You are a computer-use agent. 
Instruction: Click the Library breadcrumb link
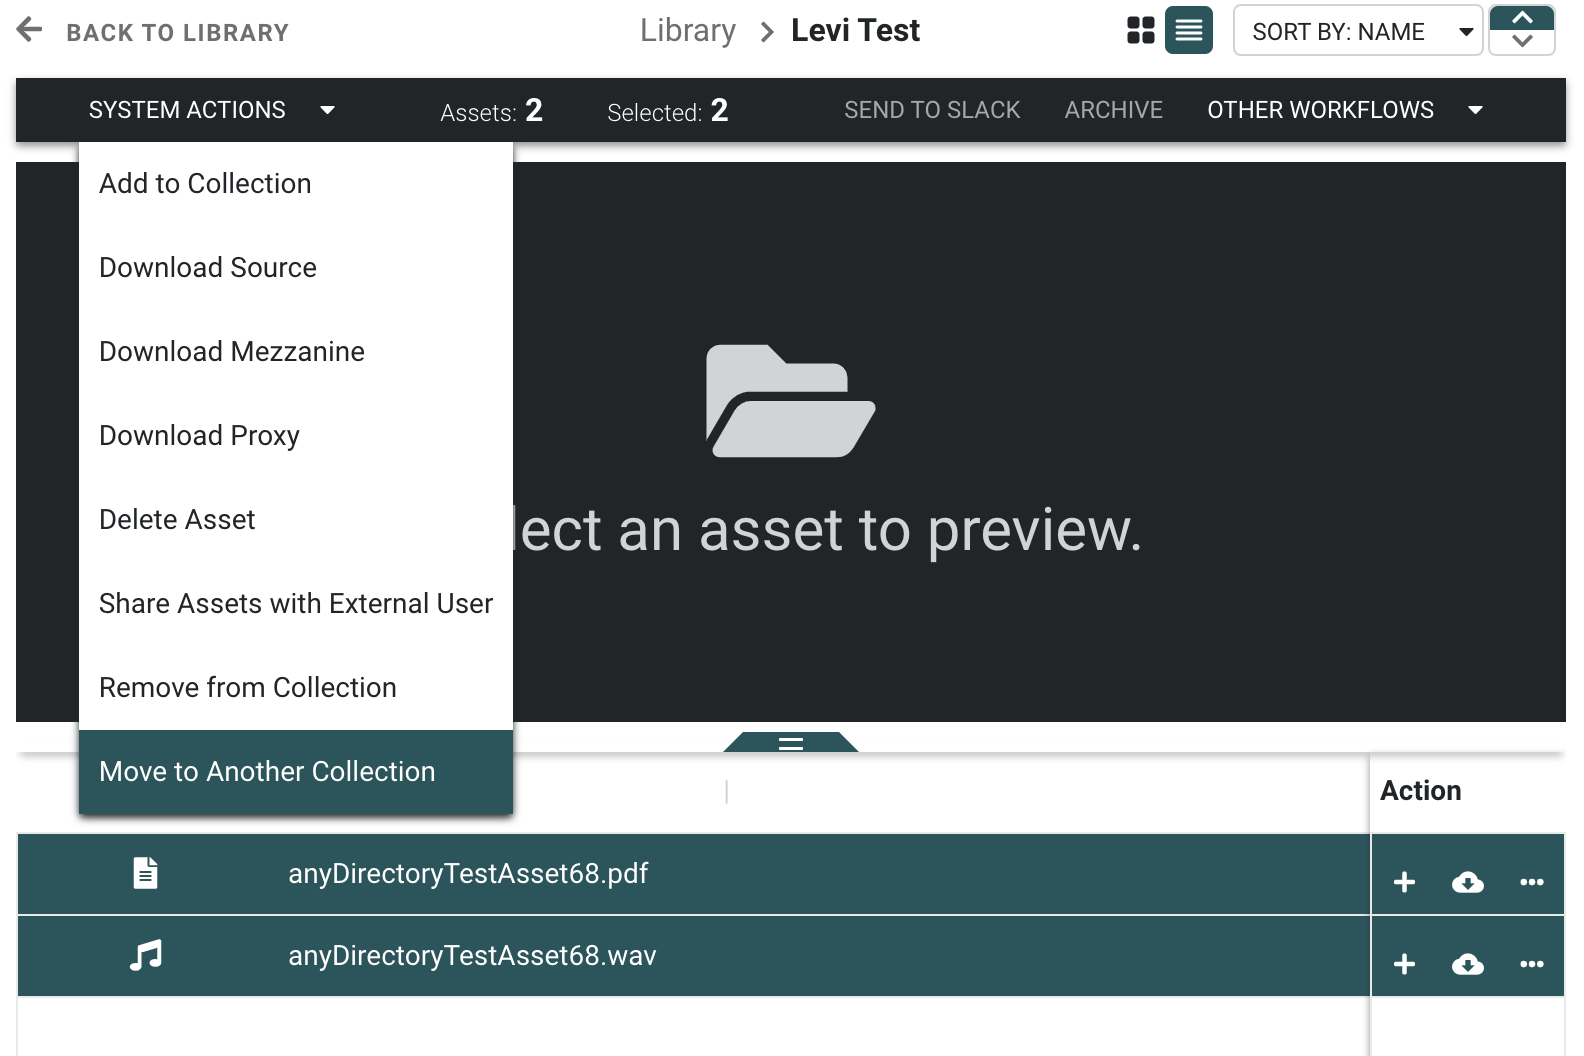point(687,31)
